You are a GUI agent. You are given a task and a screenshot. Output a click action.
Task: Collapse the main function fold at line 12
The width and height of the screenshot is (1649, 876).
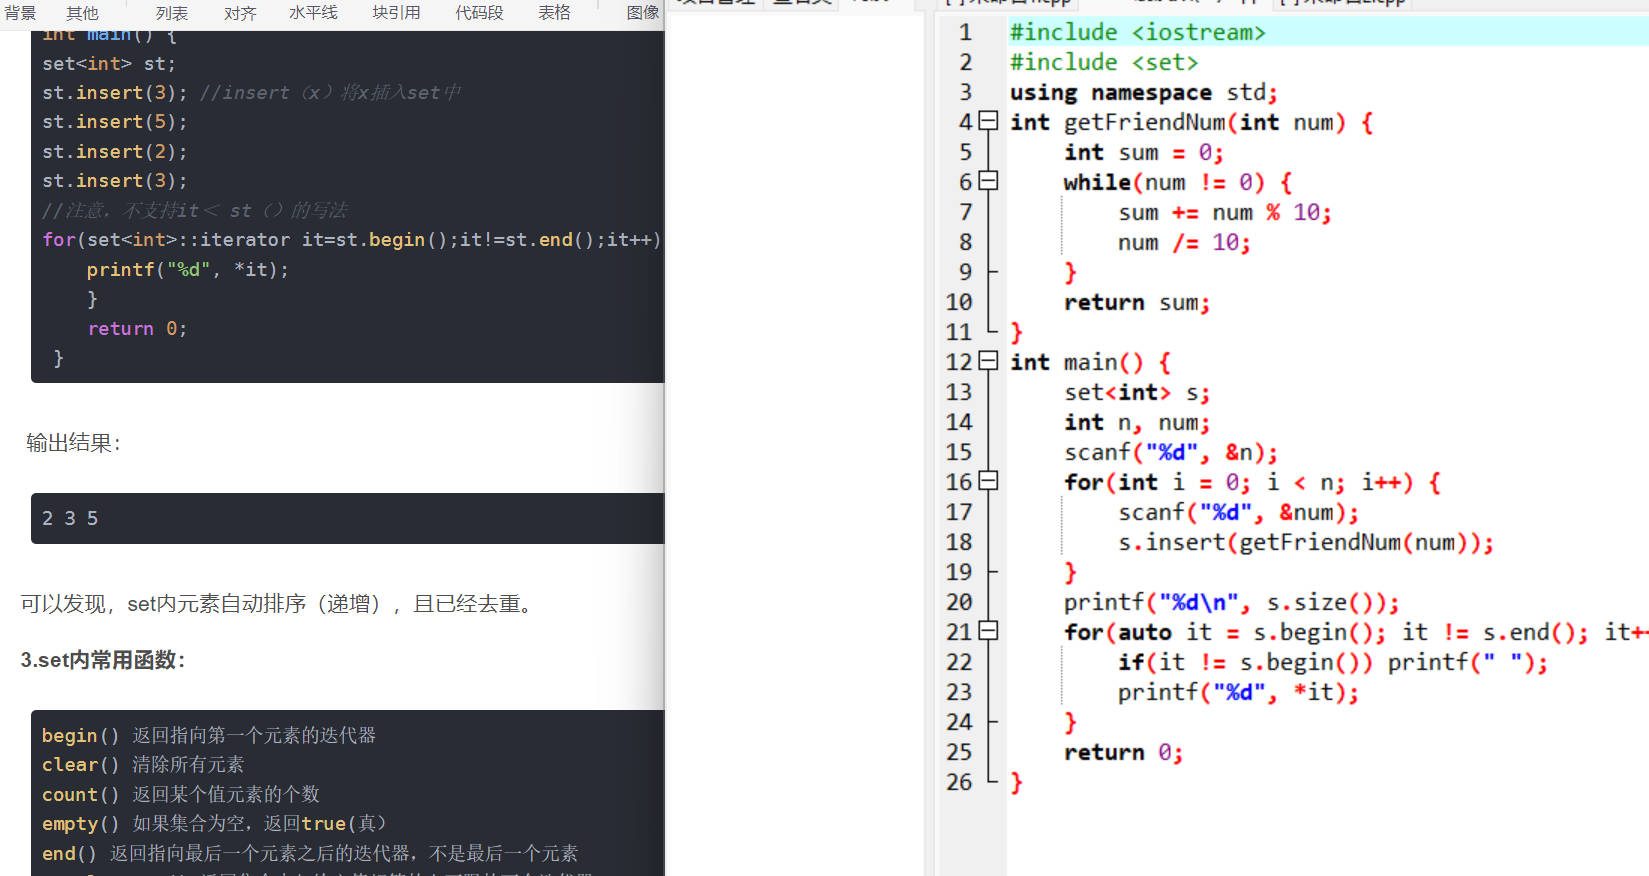pyautogui.click(x=988, y=361)
